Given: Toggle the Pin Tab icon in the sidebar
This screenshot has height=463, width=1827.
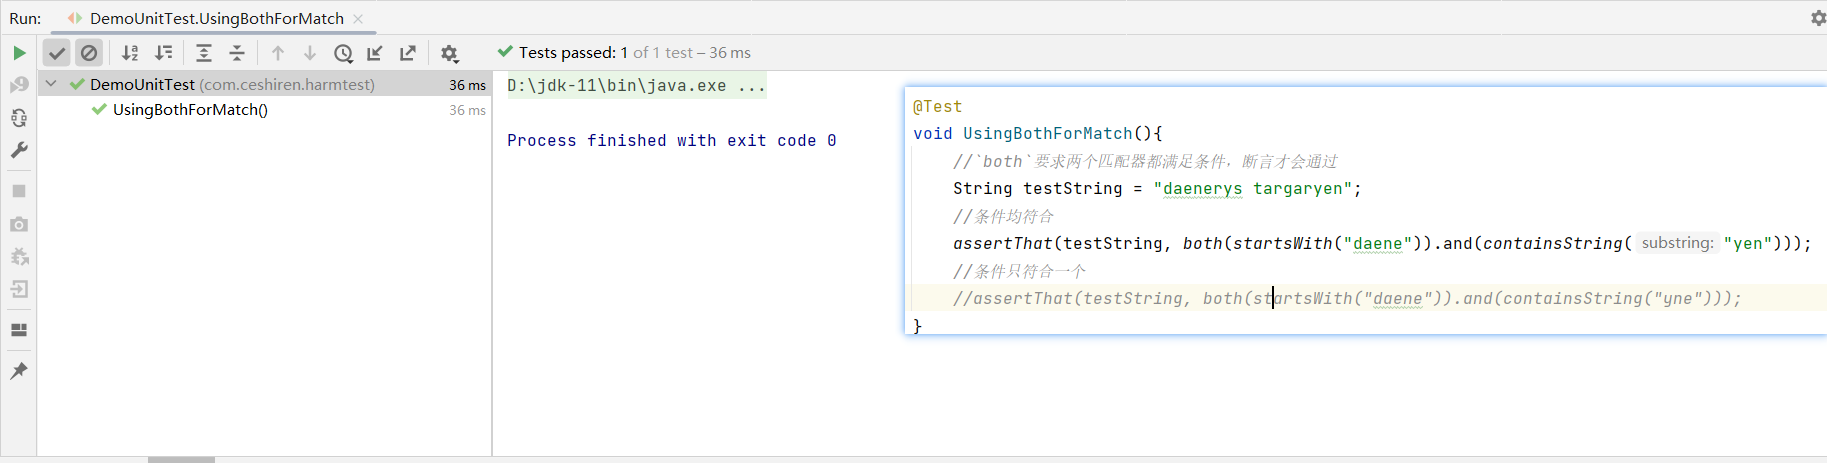Looking at the screenshot, I should coord(19,371).
